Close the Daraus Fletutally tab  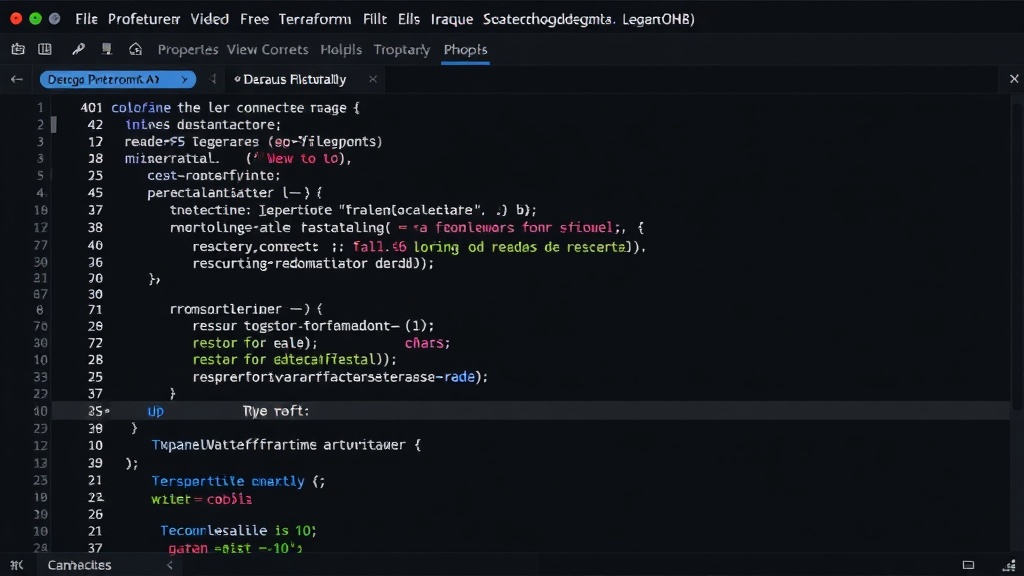point(372,79)
